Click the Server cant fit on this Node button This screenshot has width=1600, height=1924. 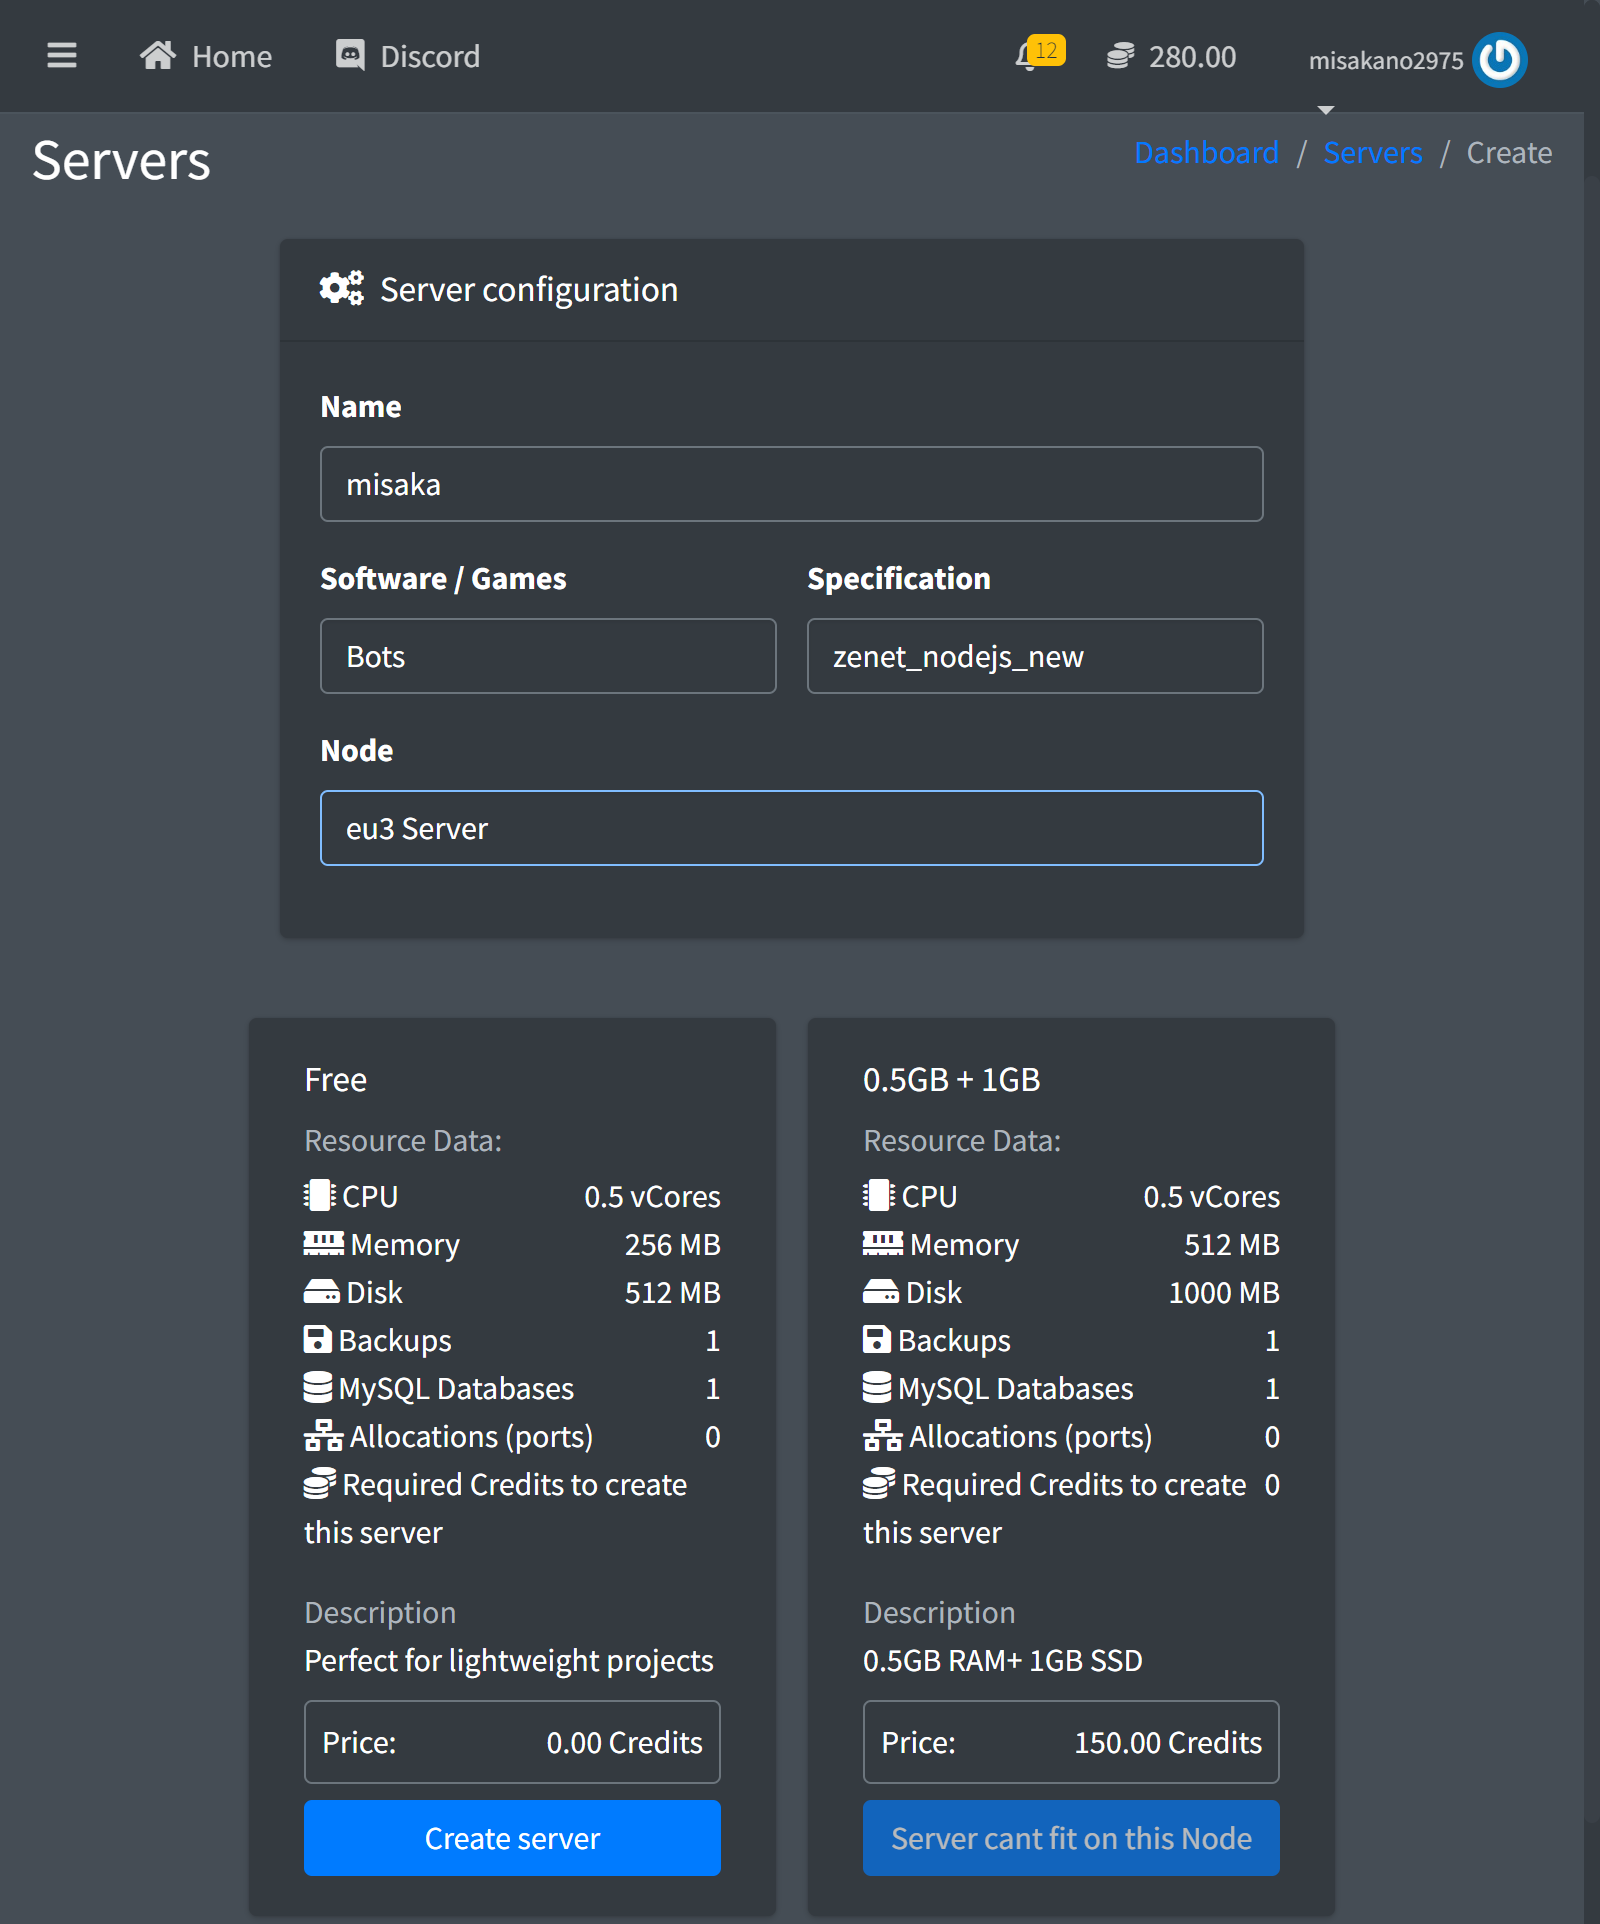pyautogui.click(x=1071, y=1838)
